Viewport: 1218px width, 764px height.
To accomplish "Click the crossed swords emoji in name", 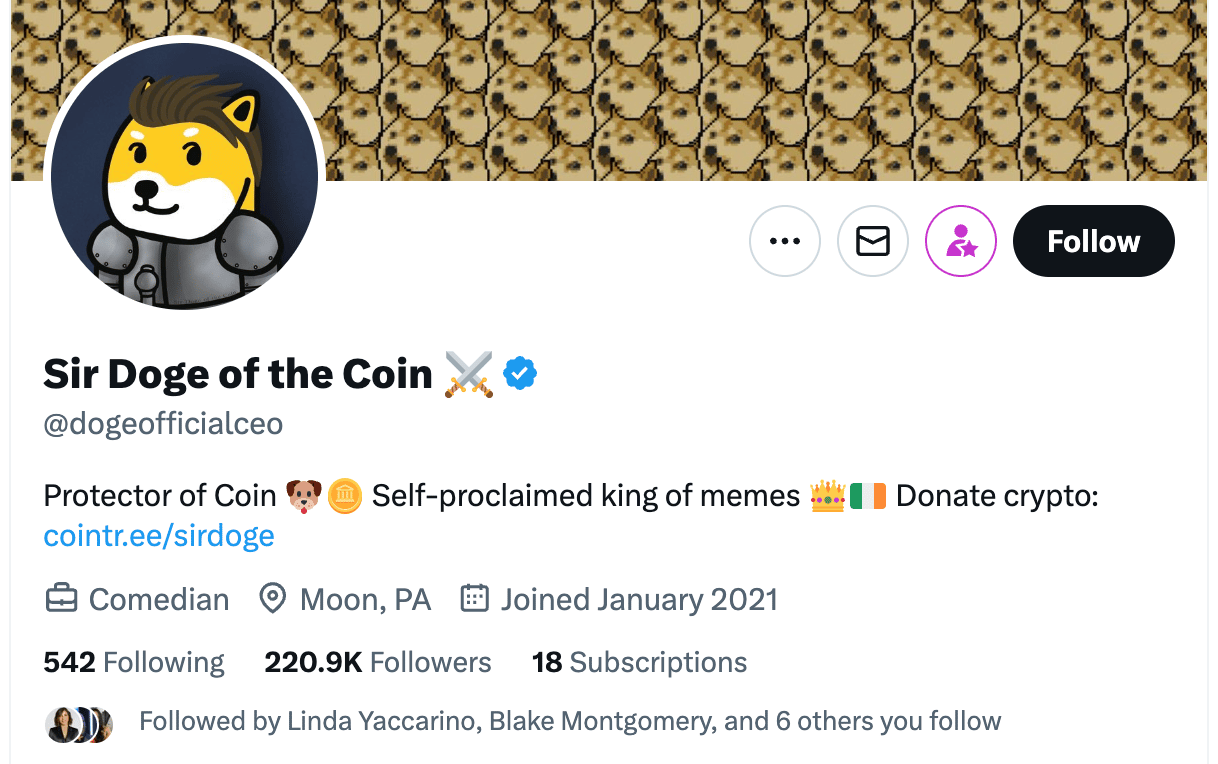I will tap(468, 375).
